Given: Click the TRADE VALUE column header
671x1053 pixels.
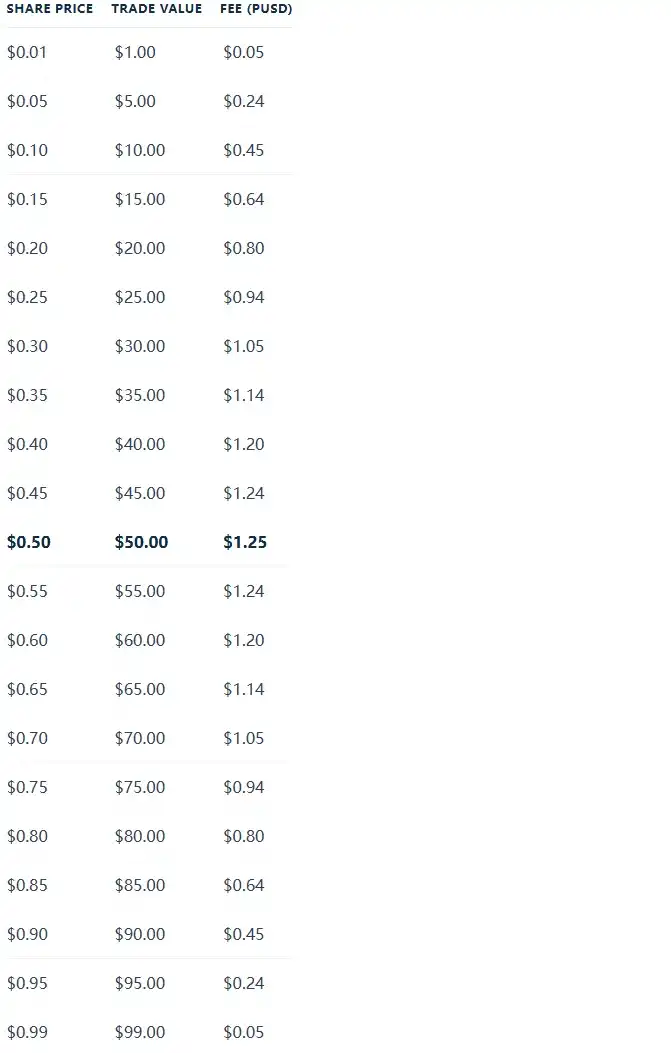Looking at the screenshot, I should [x=156, y=9].
